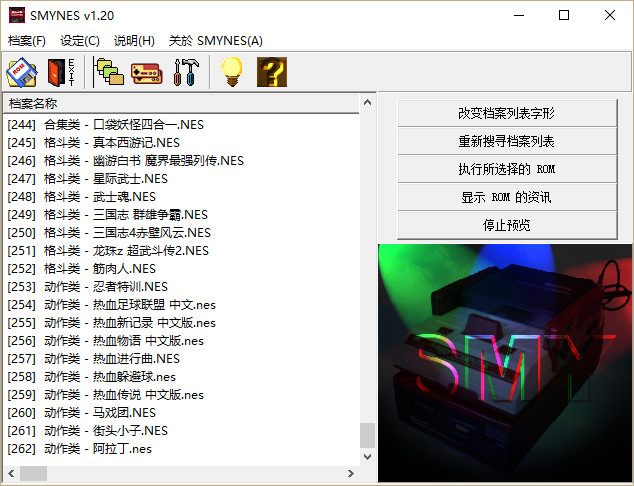
Task: Select [246] 幽游白书 魔界最强列传.NES
Action: point(125,161)
